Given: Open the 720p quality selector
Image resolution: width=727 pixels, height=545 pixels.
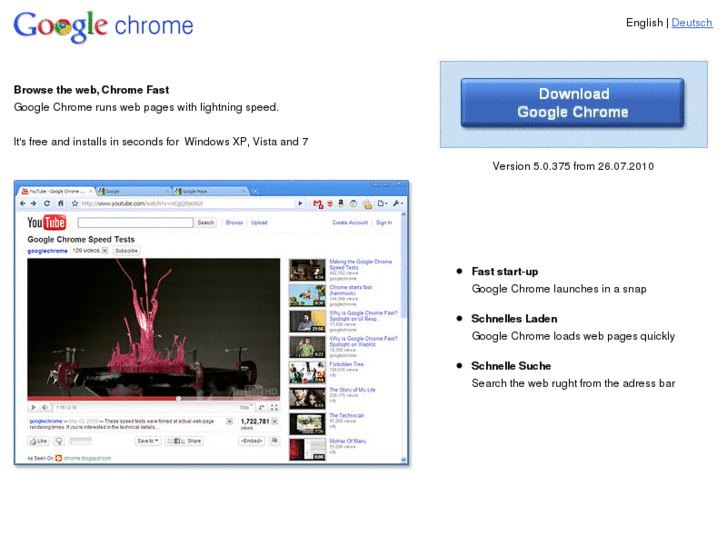Looking at the screenshot, I should click(246, 407).
